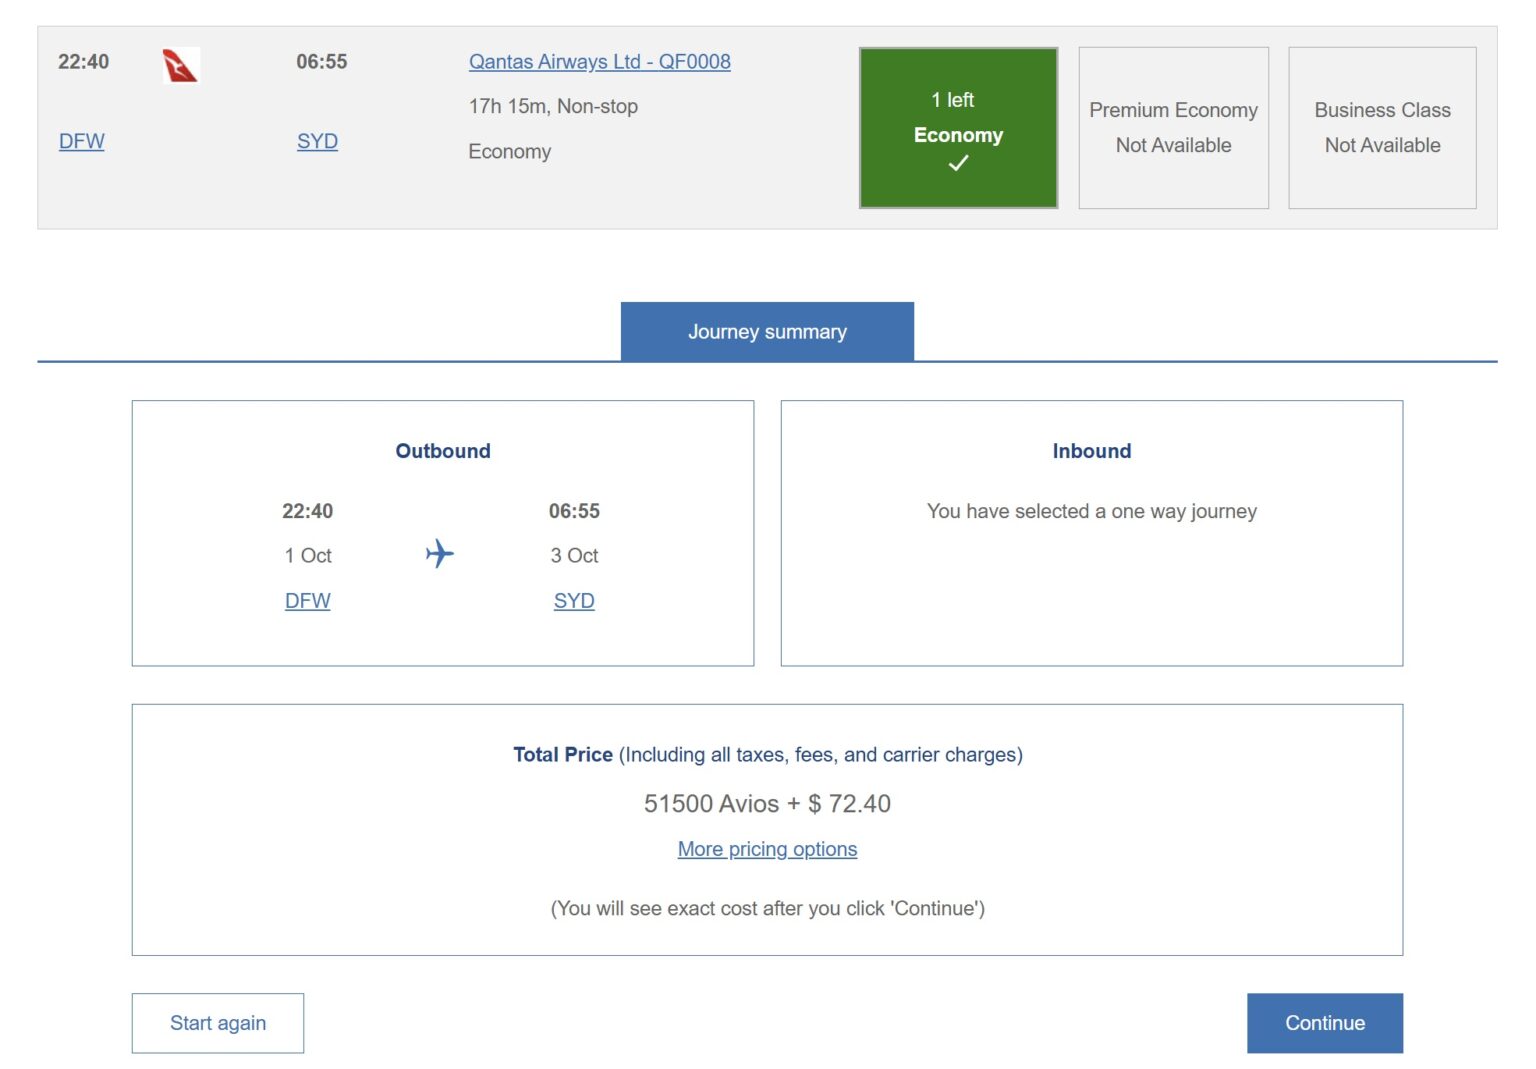
Task: Click the Outbound card heading
Action: [x=442, y=451]
